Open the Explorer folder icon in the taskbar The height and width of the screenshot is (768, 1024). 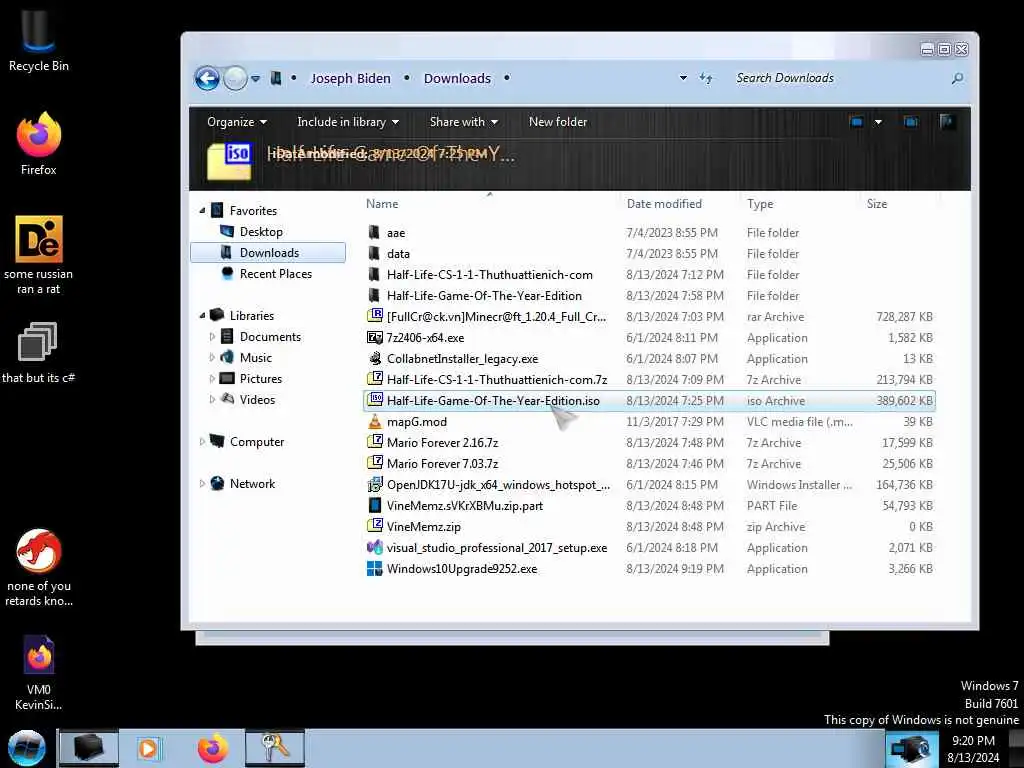[89, 748]
